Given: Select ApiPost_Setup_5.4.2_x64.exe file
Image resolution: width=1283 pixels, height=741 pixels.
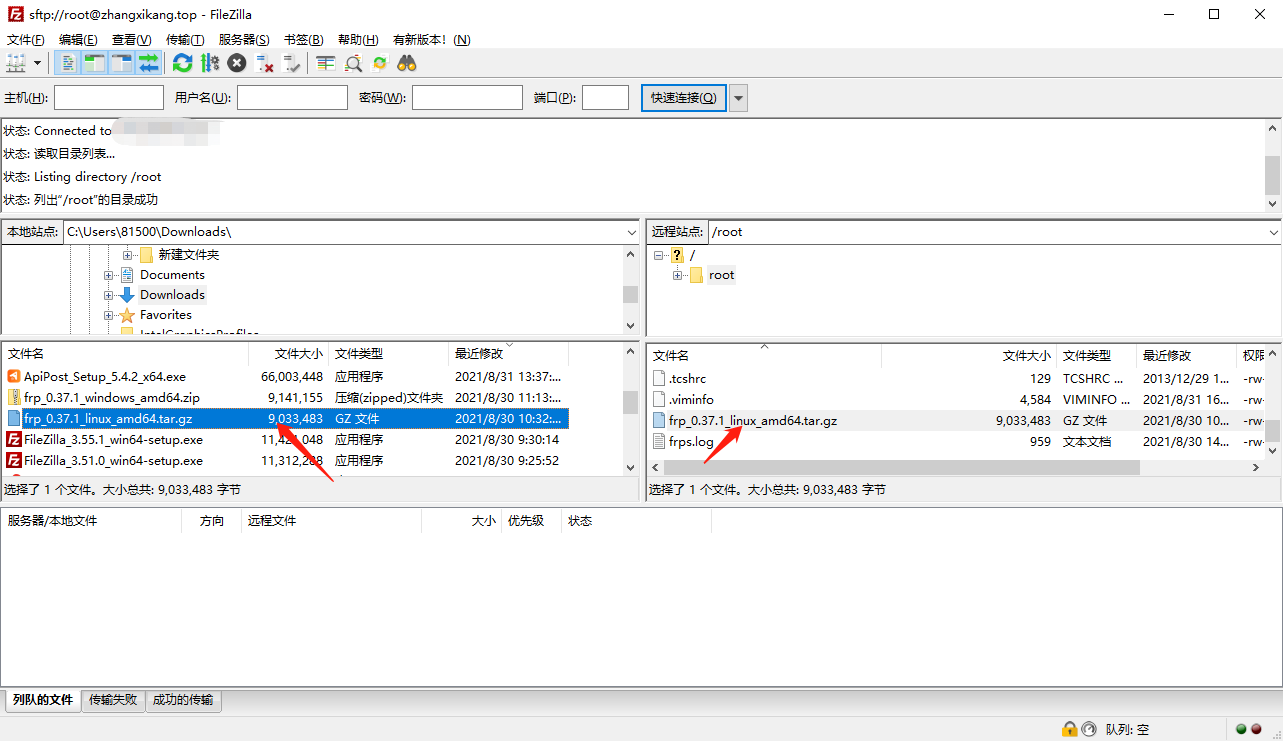Looking at the screenshot, I should point(286,377).
